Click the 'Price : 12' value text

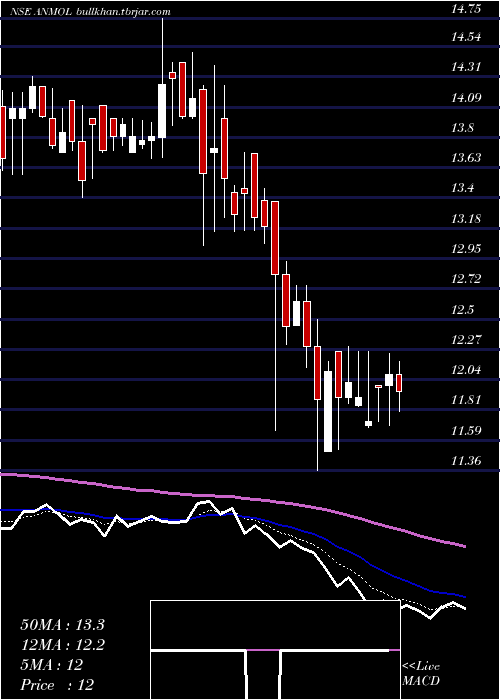click(57, 685)
